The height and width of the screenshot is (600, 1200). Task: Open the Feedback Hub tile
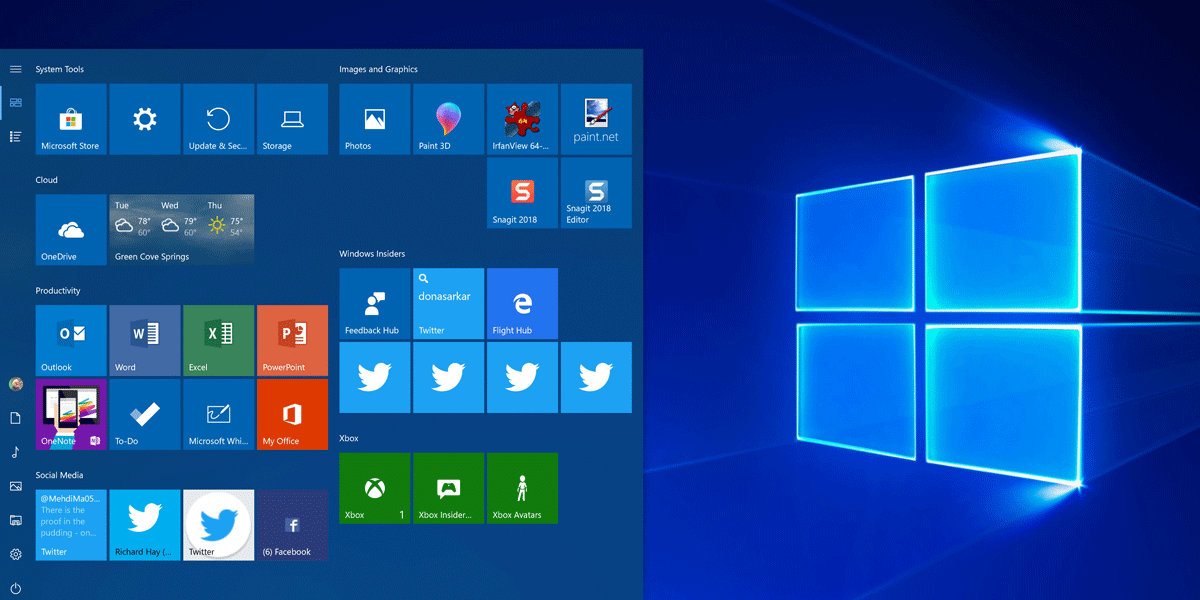(x=374, y=303)
